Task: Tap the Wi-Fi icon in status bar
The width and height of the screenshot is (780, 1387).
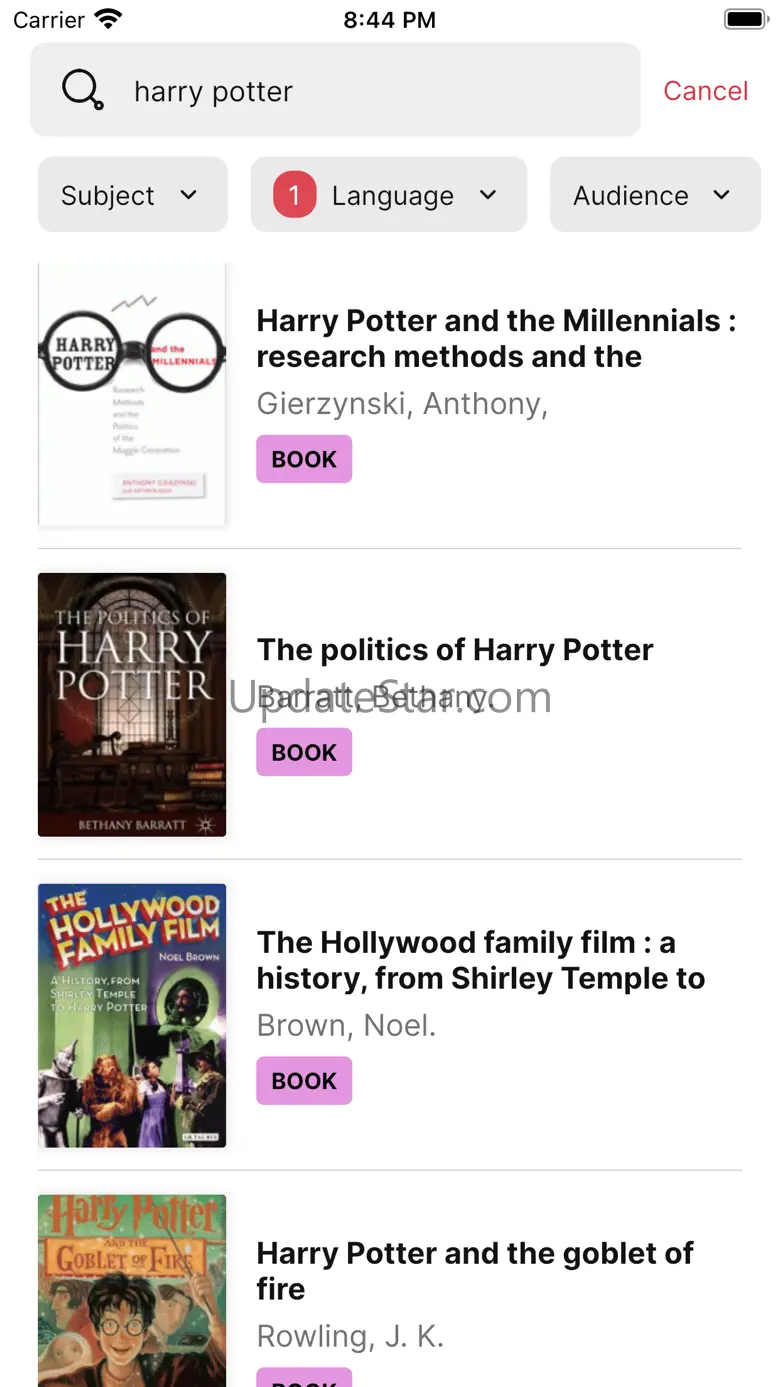Action: (x=108, y=19)
